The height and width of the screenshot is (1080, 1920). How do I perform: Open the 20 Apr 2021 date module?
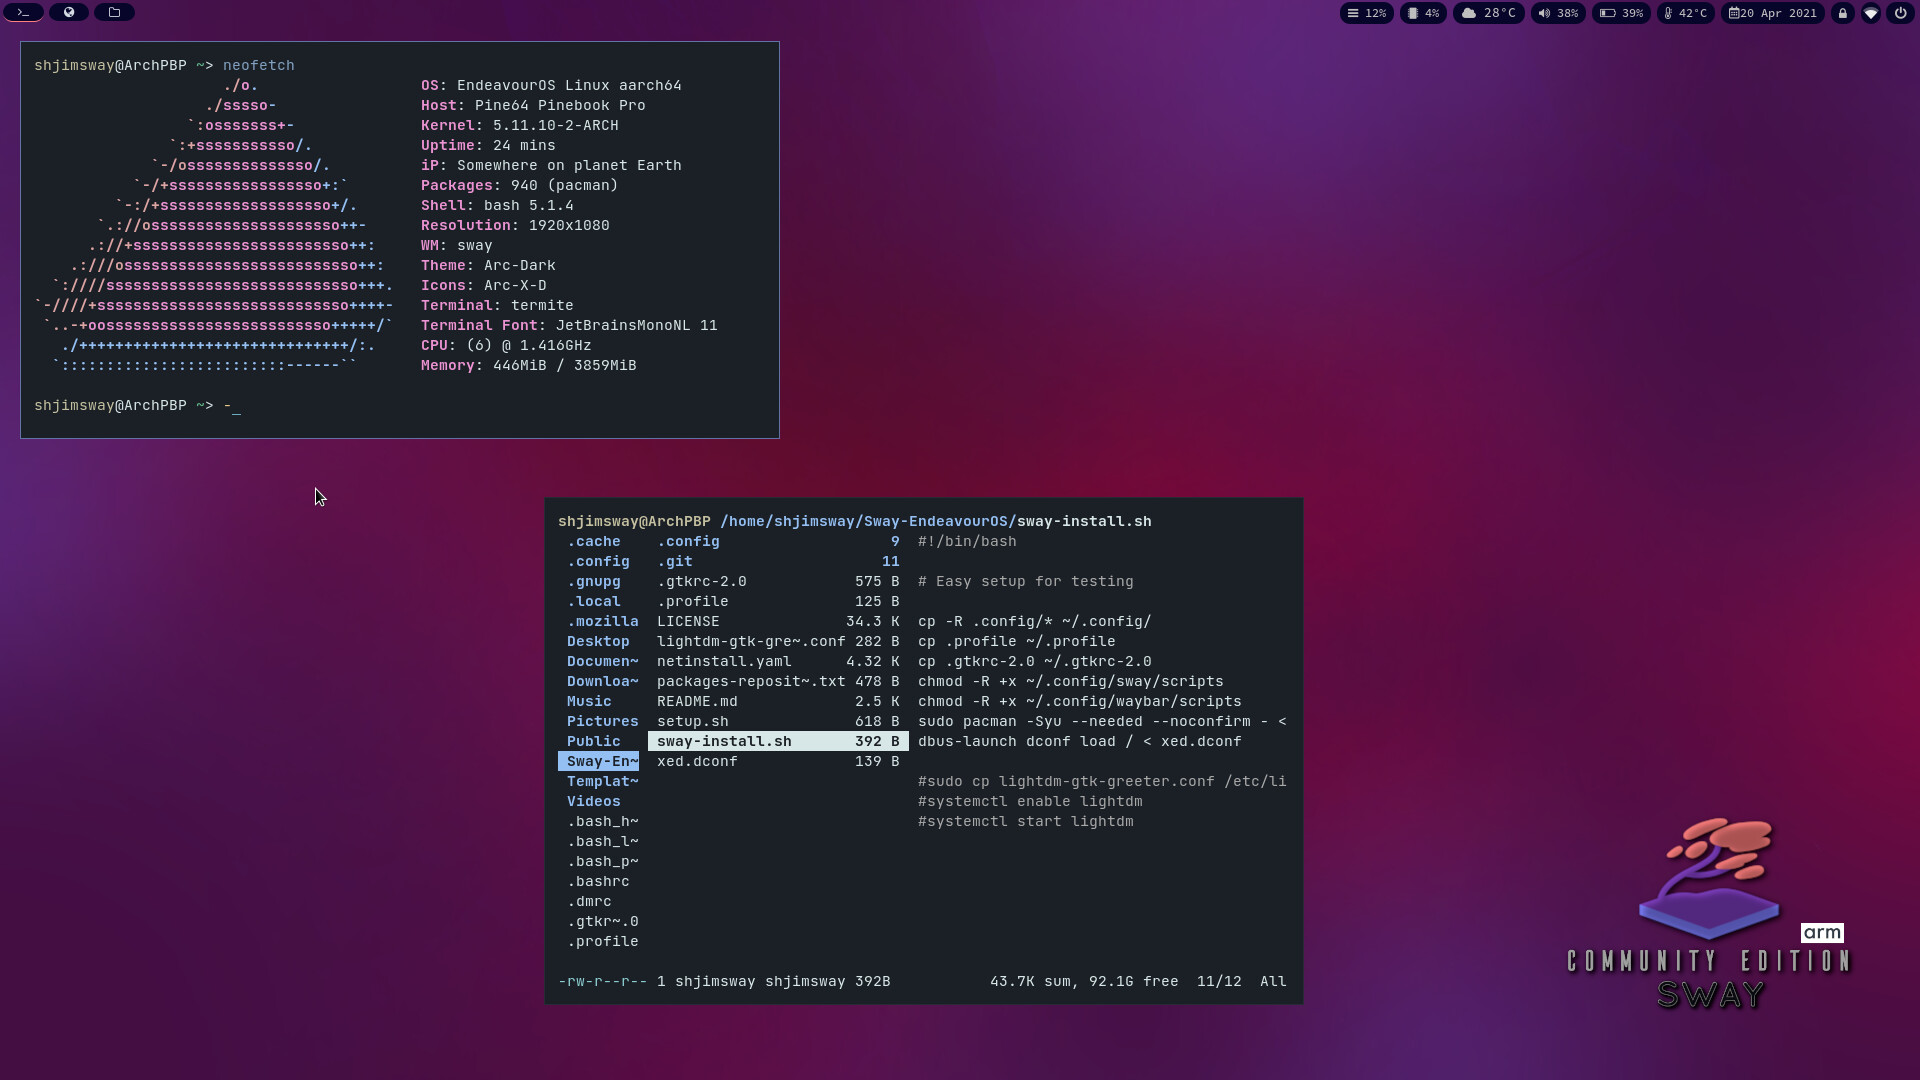click(x=1773, y=13)
